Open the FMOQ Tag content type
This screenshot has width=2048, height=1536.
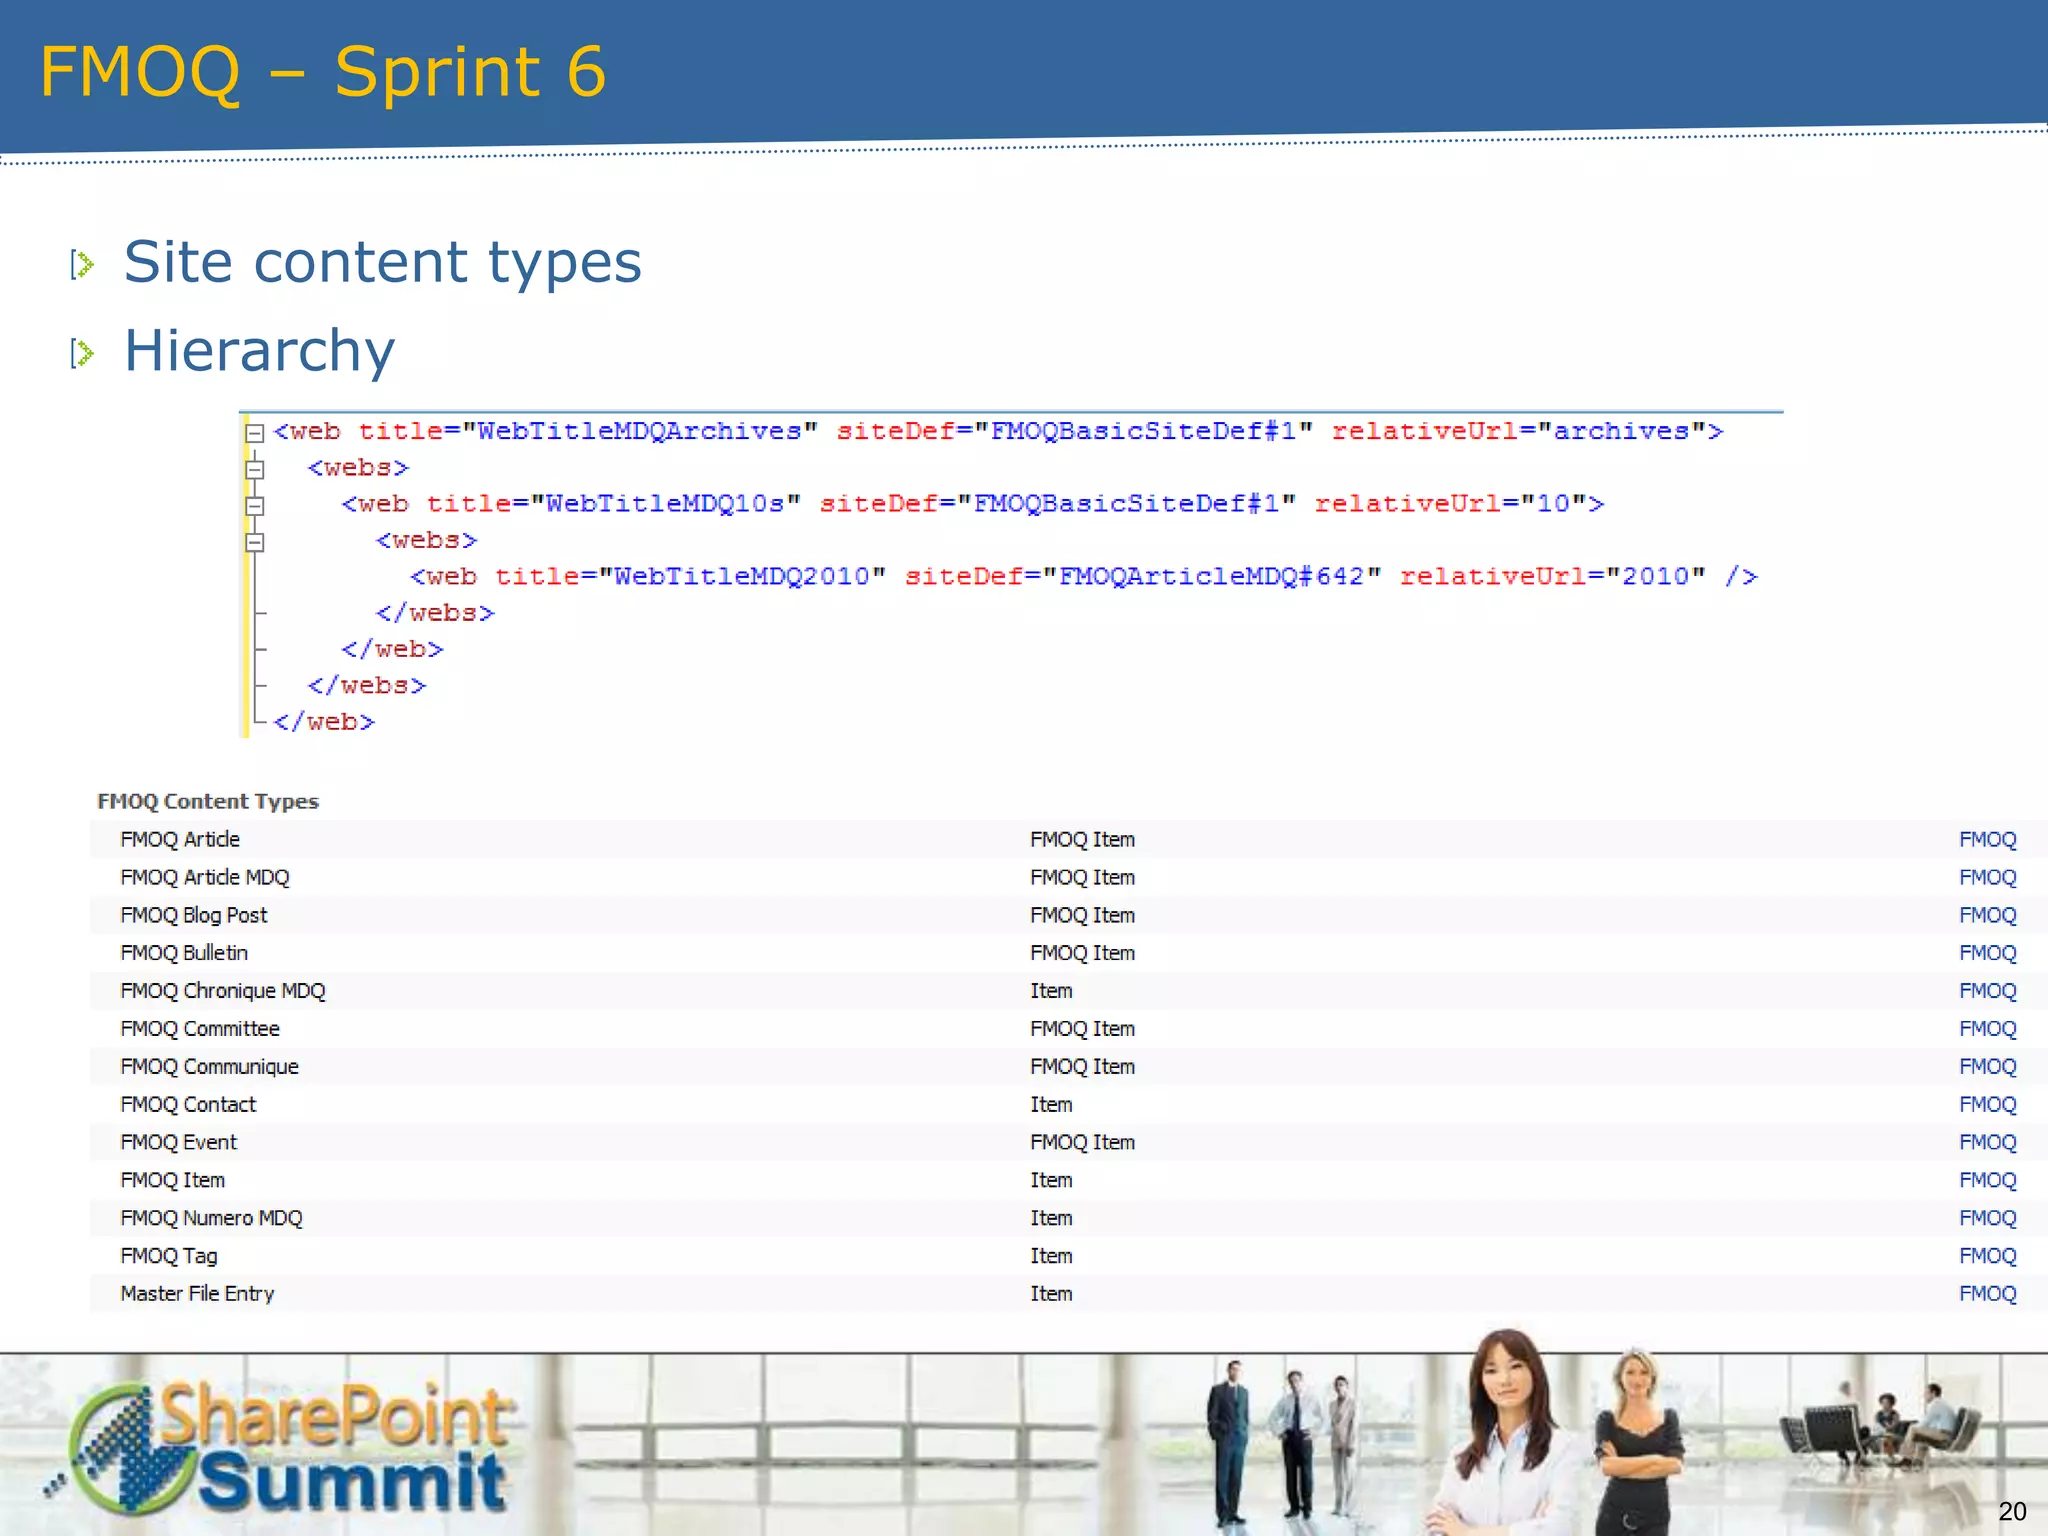[169, 1256]
